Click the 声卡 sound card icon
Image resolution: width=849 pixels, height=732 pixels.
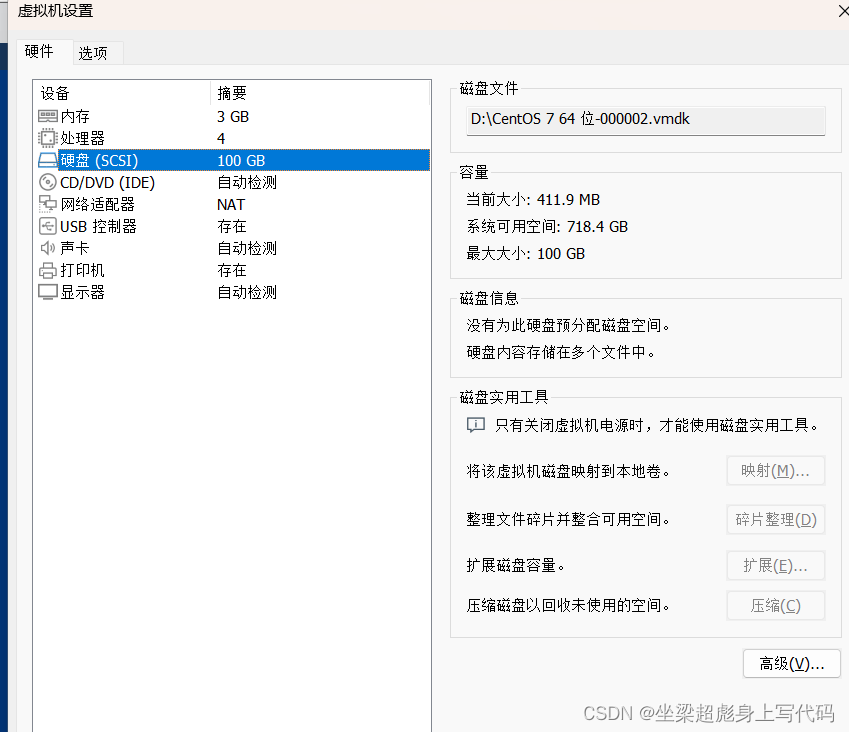(48, 248)
